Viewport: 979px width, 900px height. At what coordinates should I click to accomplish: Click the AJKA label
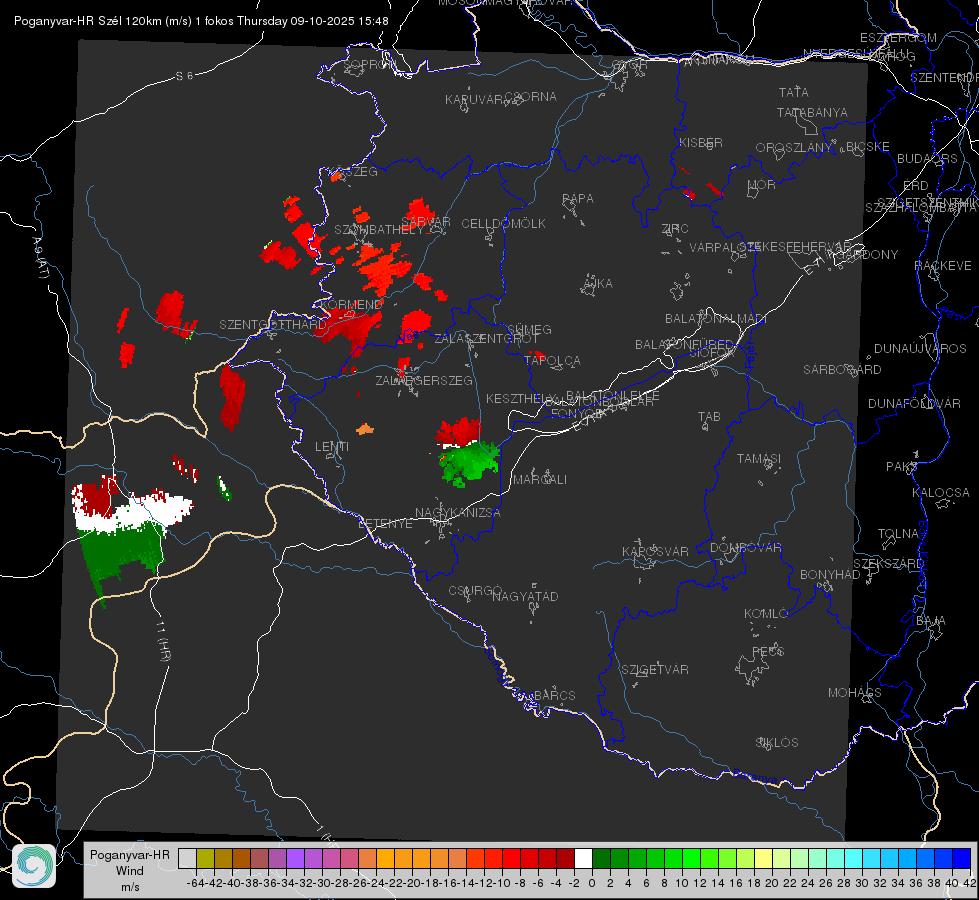coord(598,284)
